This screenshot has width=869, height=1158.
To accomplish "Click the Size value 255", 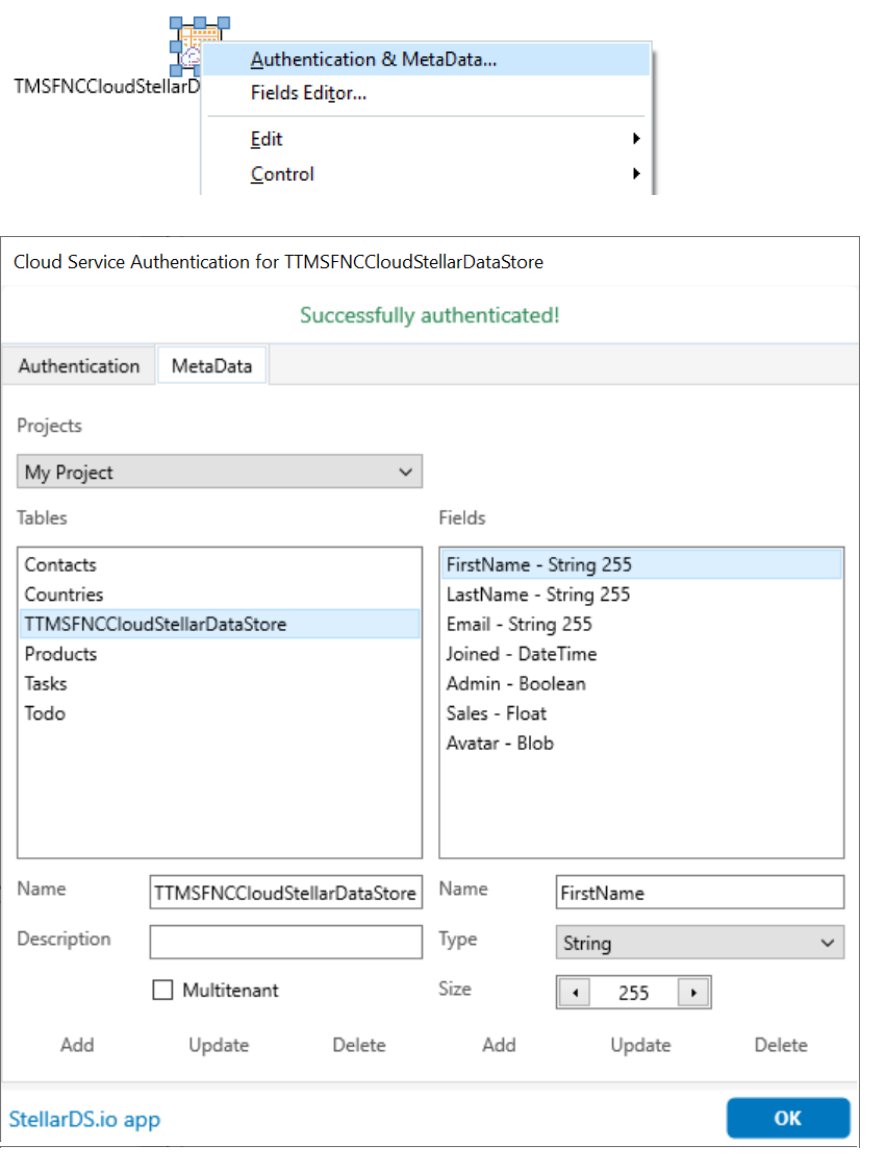I will coord(633,993).
